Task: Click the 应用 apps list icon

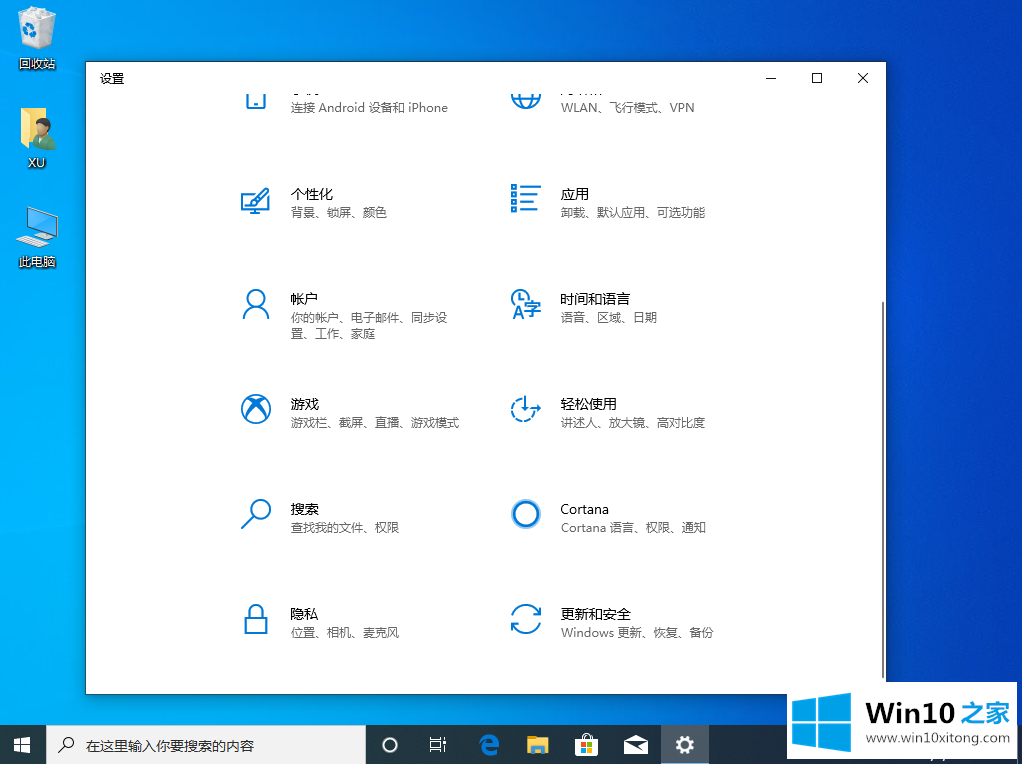Action: 526,198
